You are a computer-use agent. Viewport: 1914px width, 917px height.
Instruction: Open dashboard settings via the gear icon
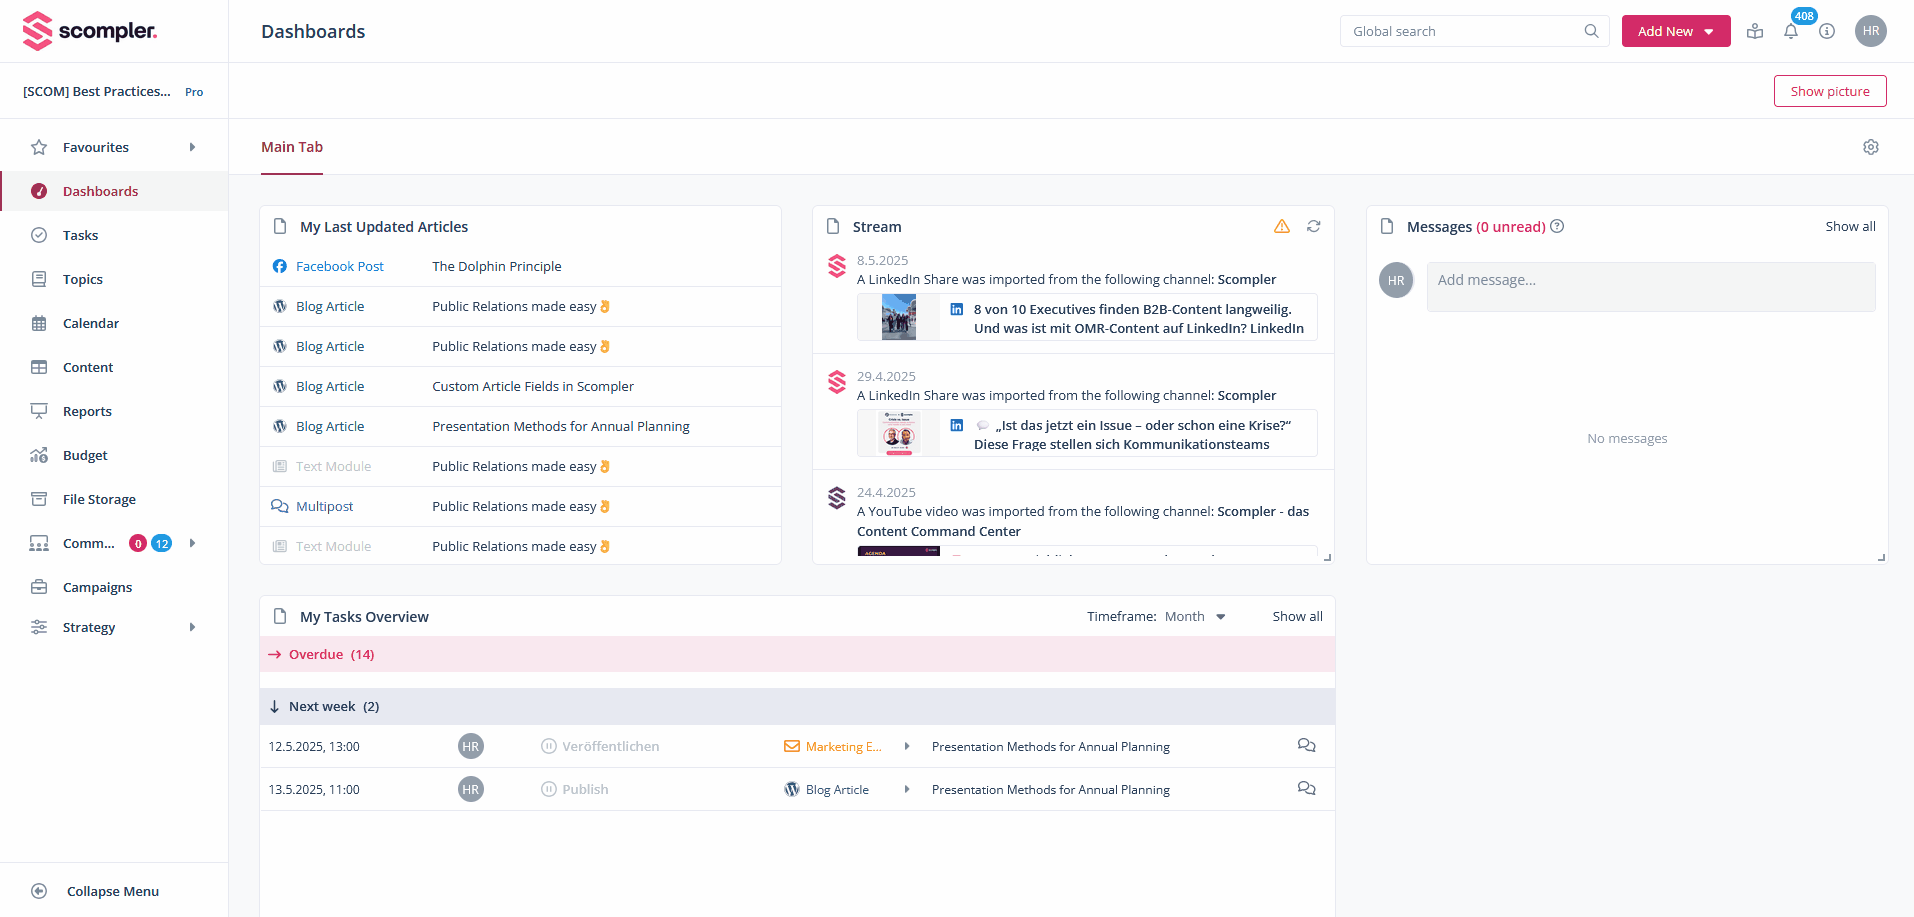pos(1871,146)
